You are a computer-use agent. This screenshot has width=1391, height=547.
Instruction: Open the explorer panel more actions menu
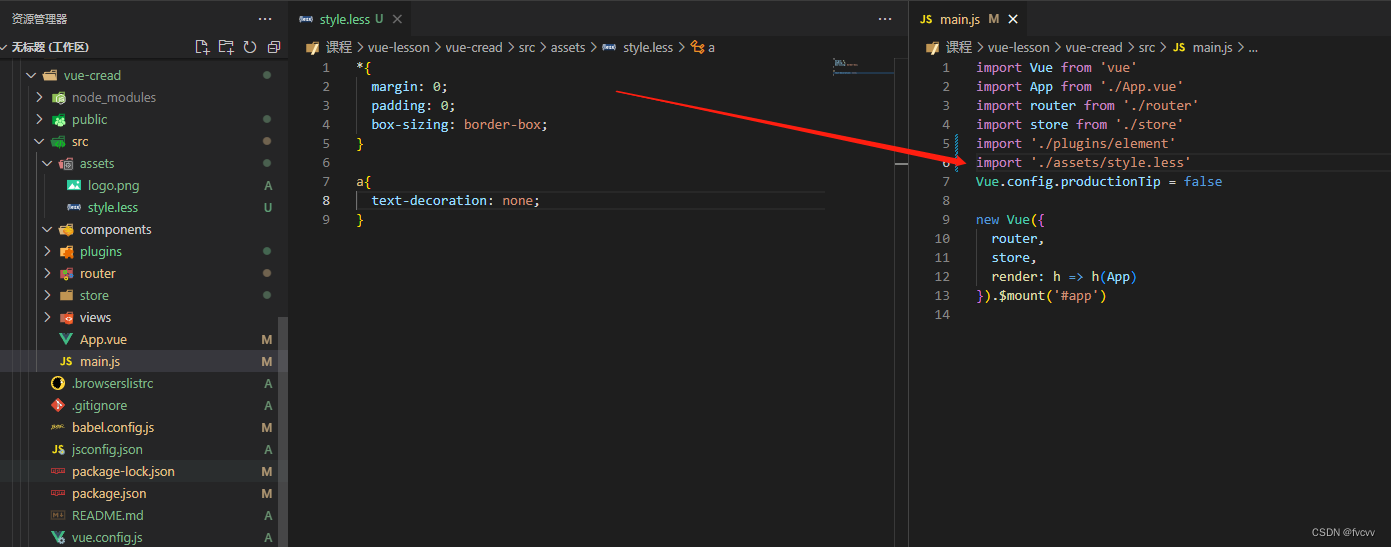coord(265,19)
